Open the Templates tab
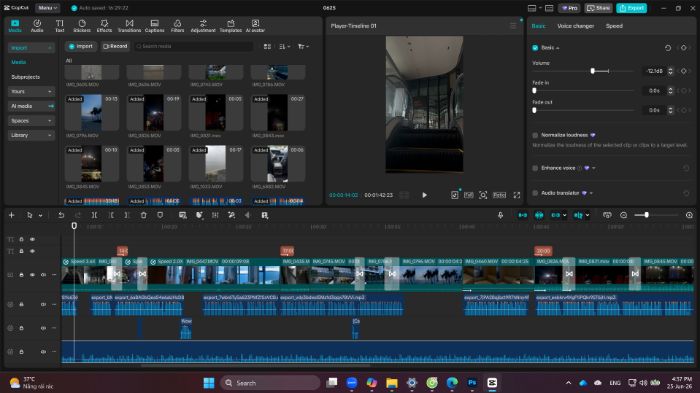Image resolution: width=700 pixels, height=393 pixels. tap(230, 26)
